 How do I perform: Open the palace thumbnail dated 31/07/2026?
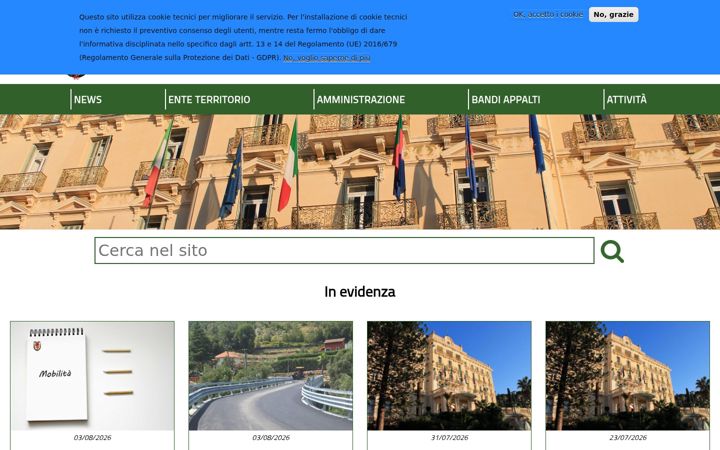click(x=449, y=376)
